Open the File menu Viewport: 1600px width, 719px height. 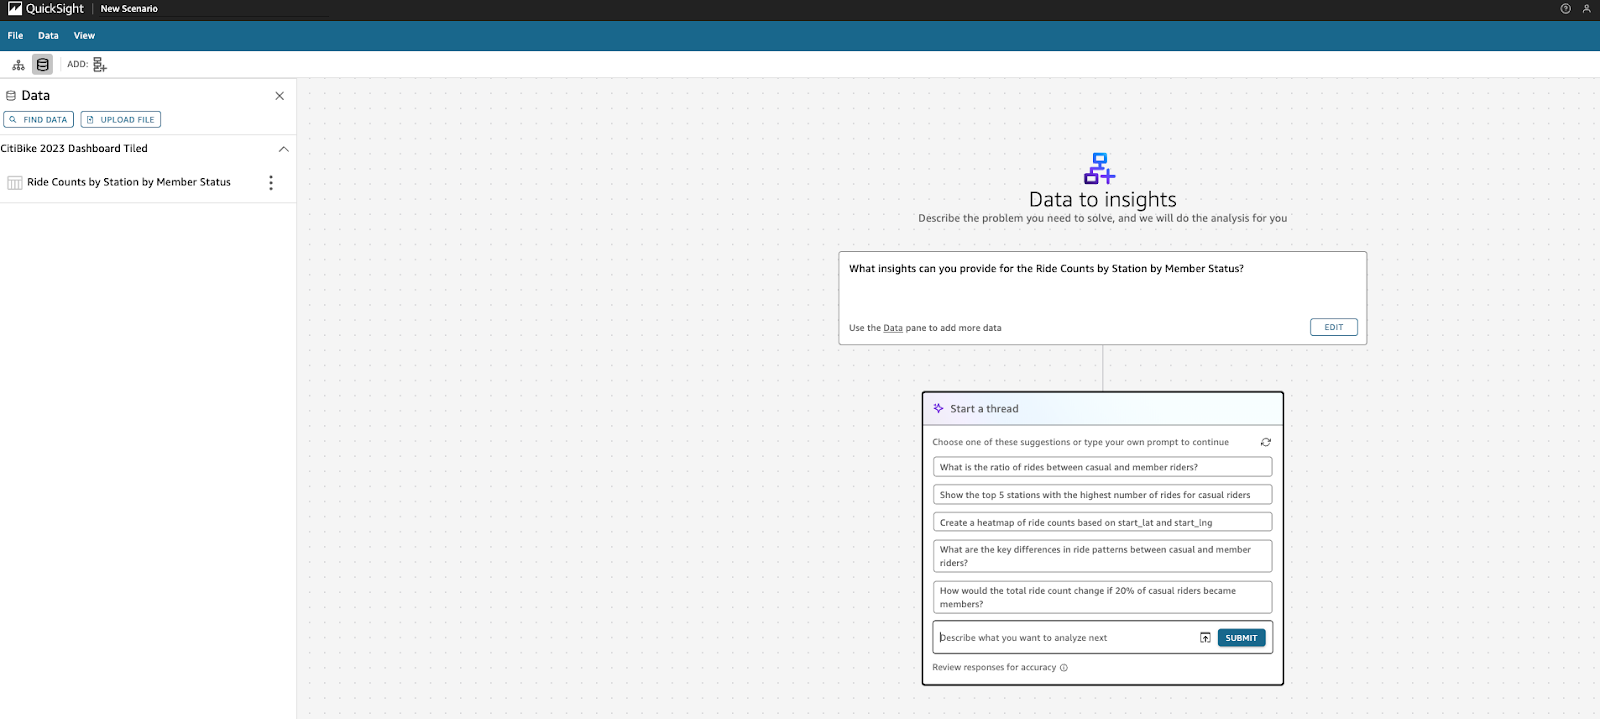(15, 35)
